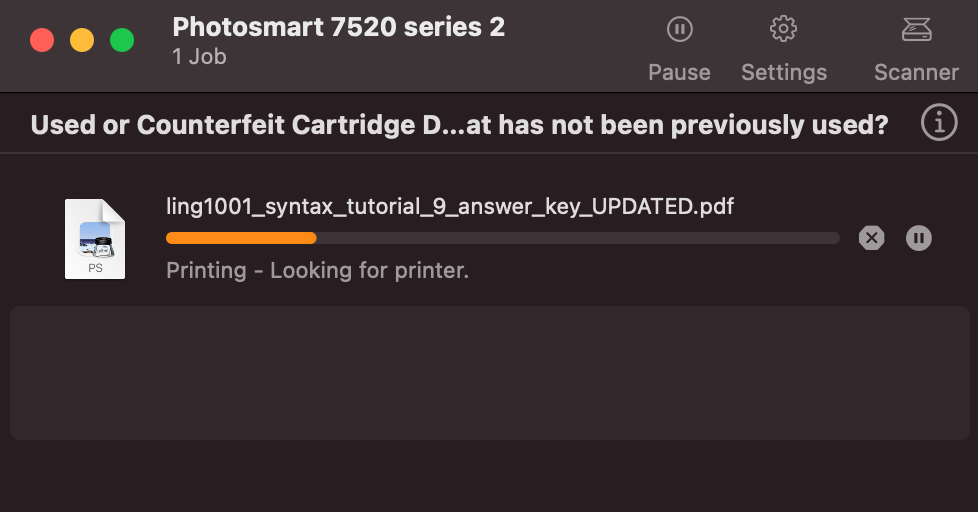
Task: Pause the ling1001 print job
Action: click(x=919, y=238)
